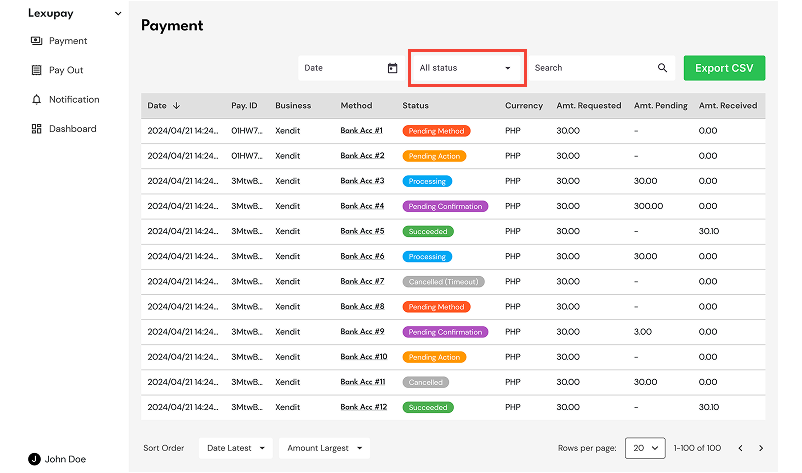The height and width of the screenshot is (473, 802).
Task: Click the magnifier search icon
Action: click(662, 67)
